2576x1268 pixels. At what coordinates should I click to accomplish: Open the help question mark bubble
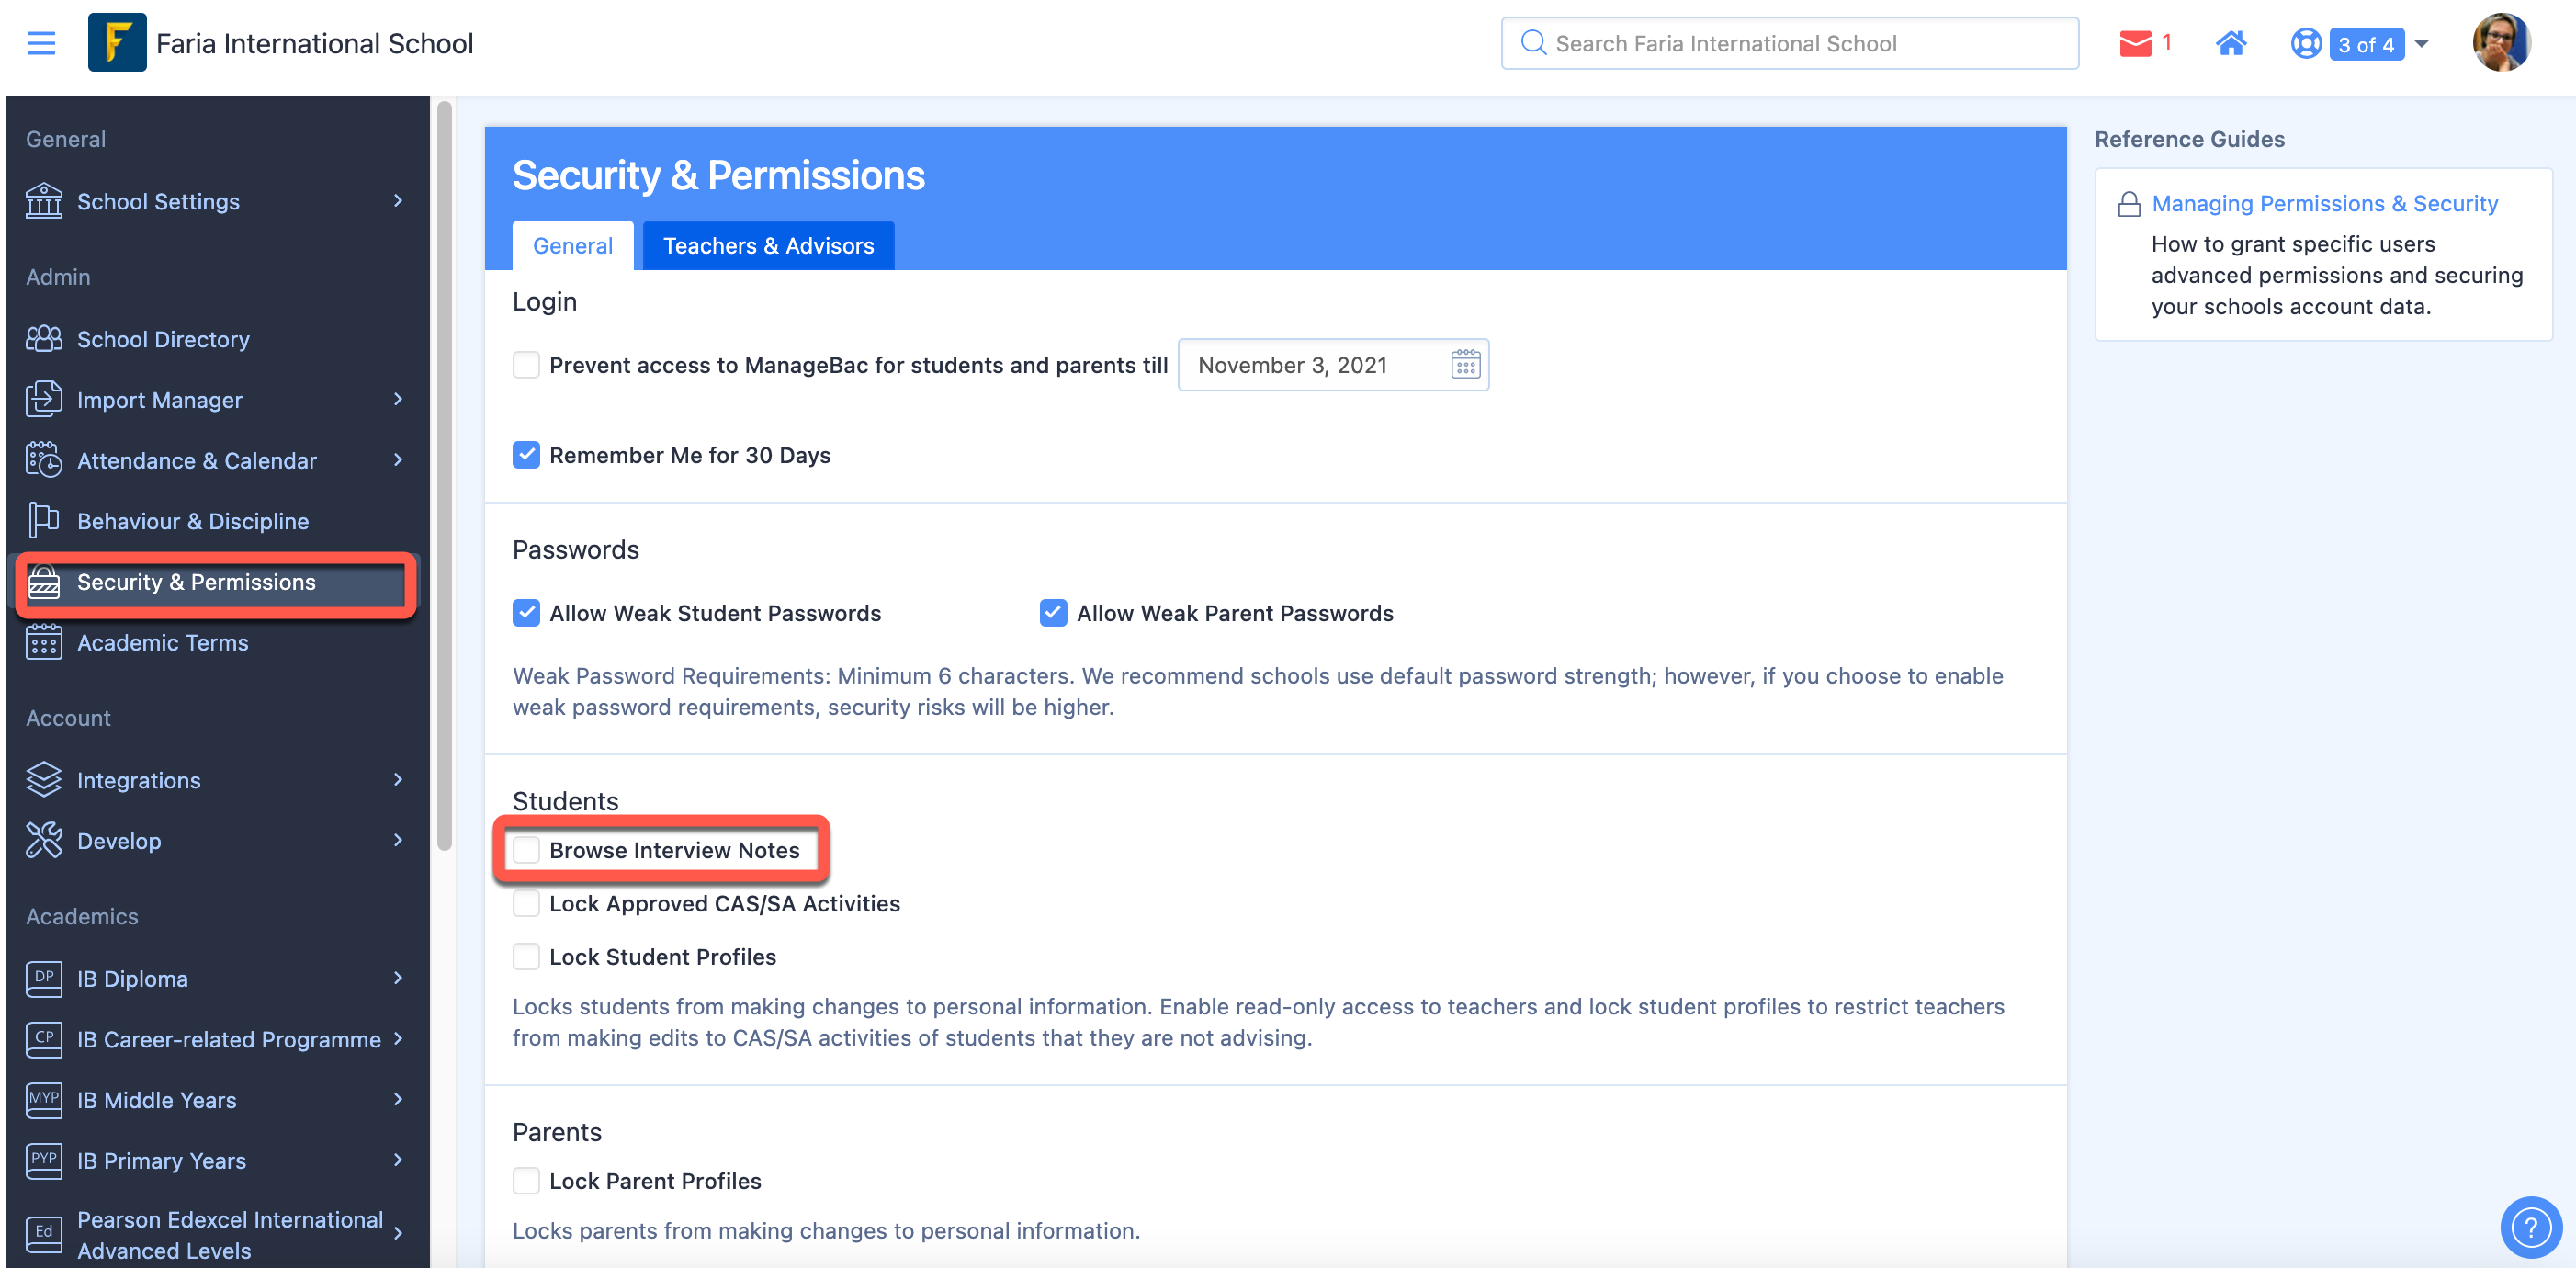pos(2531,1226)
